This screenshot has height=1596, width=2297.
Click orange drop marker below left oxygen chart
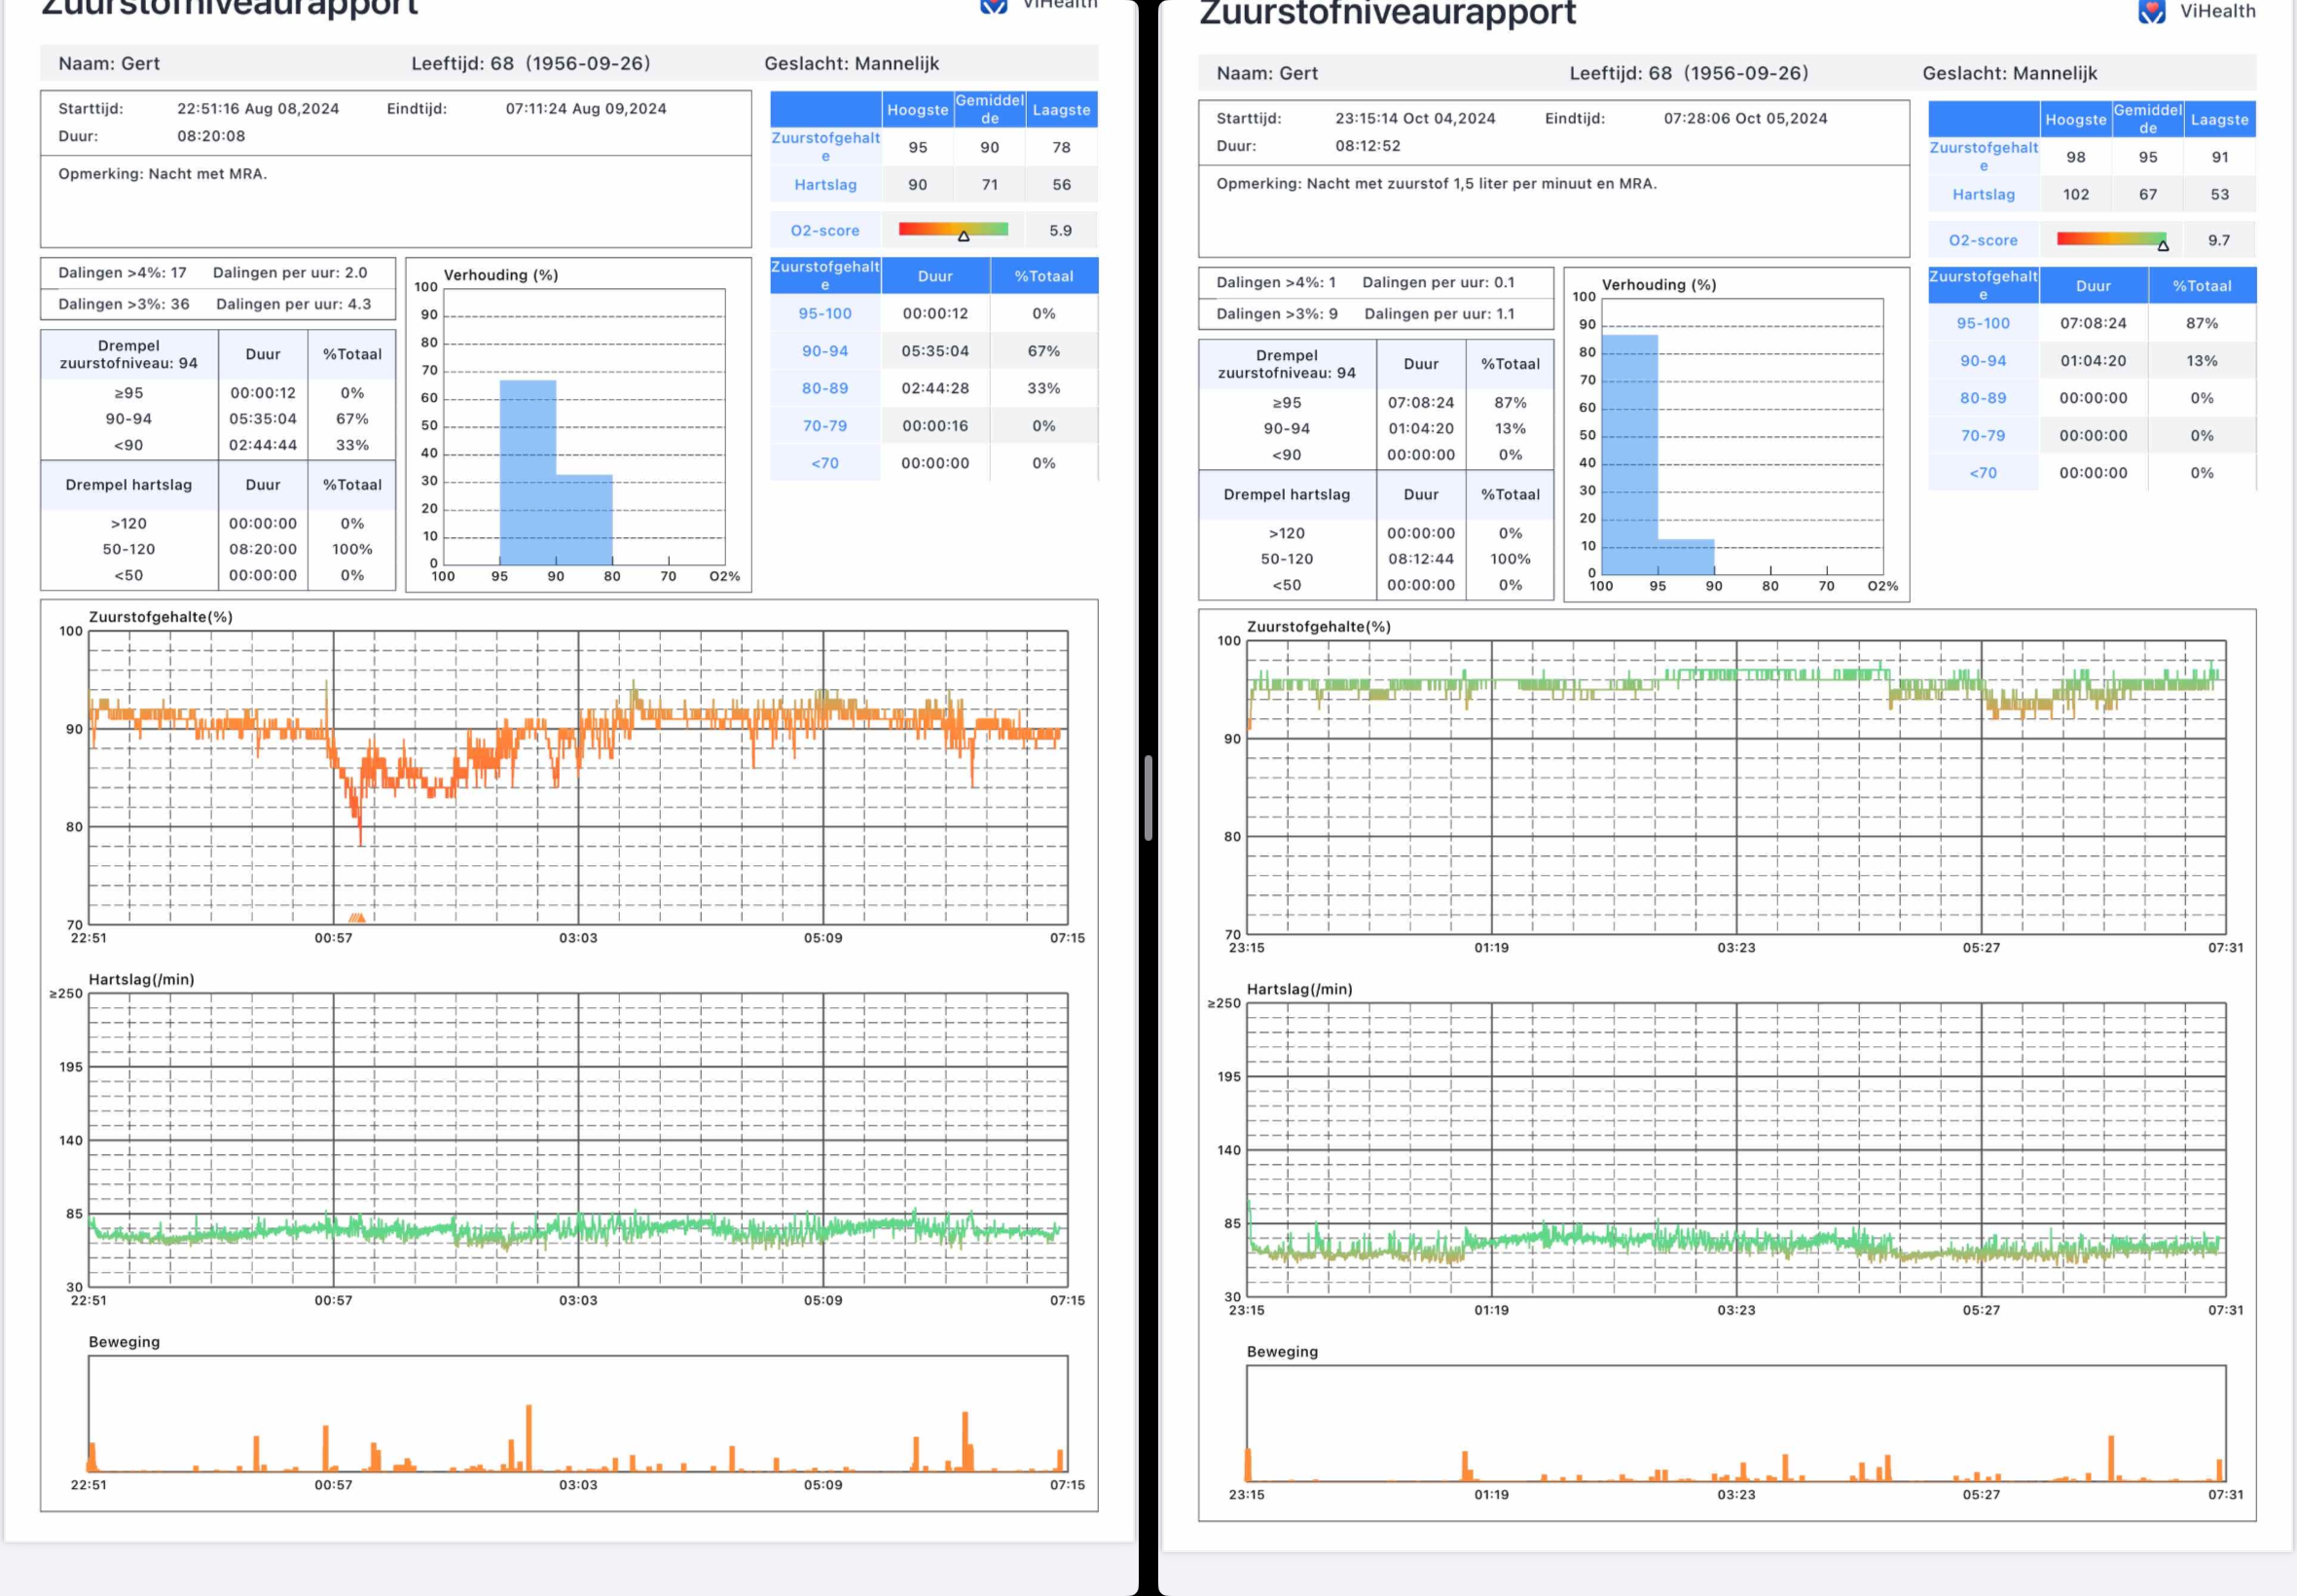(356, 918)
